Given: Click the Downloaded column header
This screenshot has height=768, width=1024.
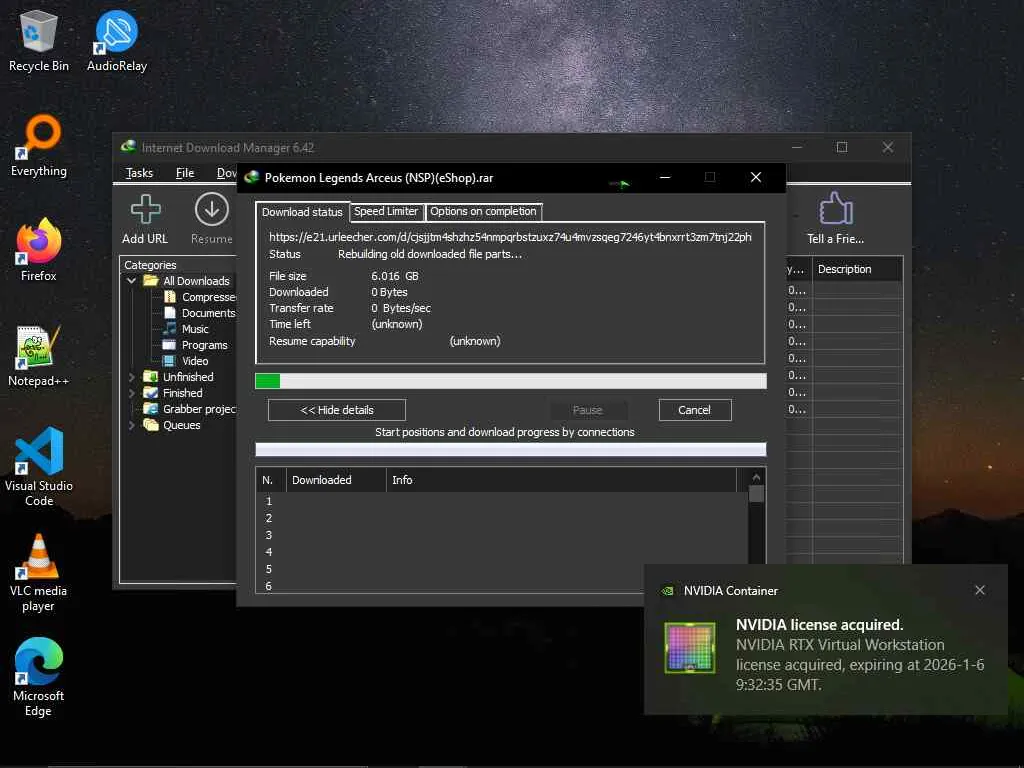Looking at the screenshot, I should click(336, 480).
